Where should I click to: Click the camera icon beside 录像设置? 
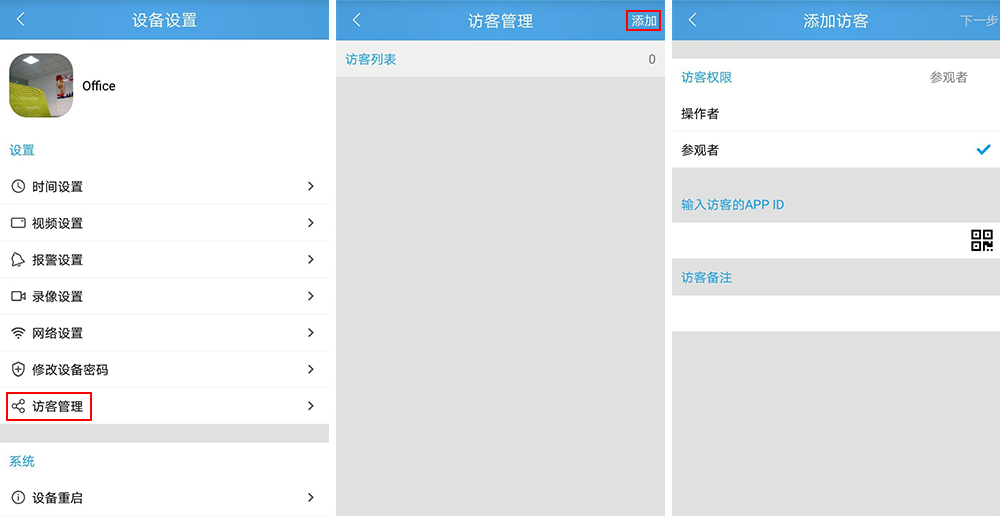click(18, 296)
